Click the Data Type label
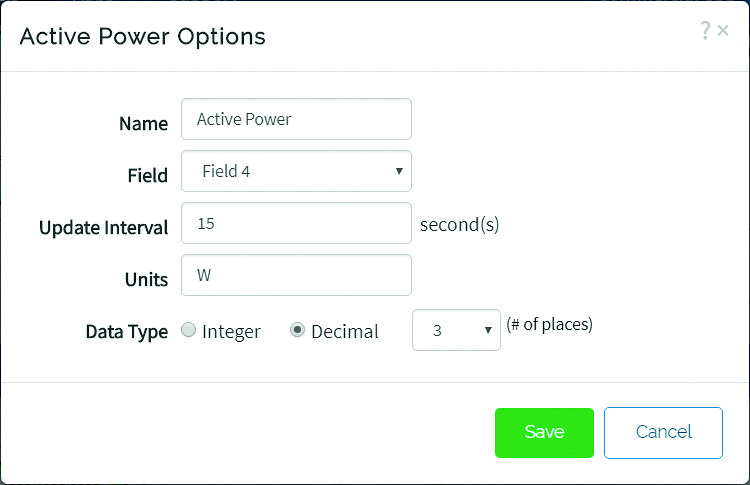 point(126,332)
